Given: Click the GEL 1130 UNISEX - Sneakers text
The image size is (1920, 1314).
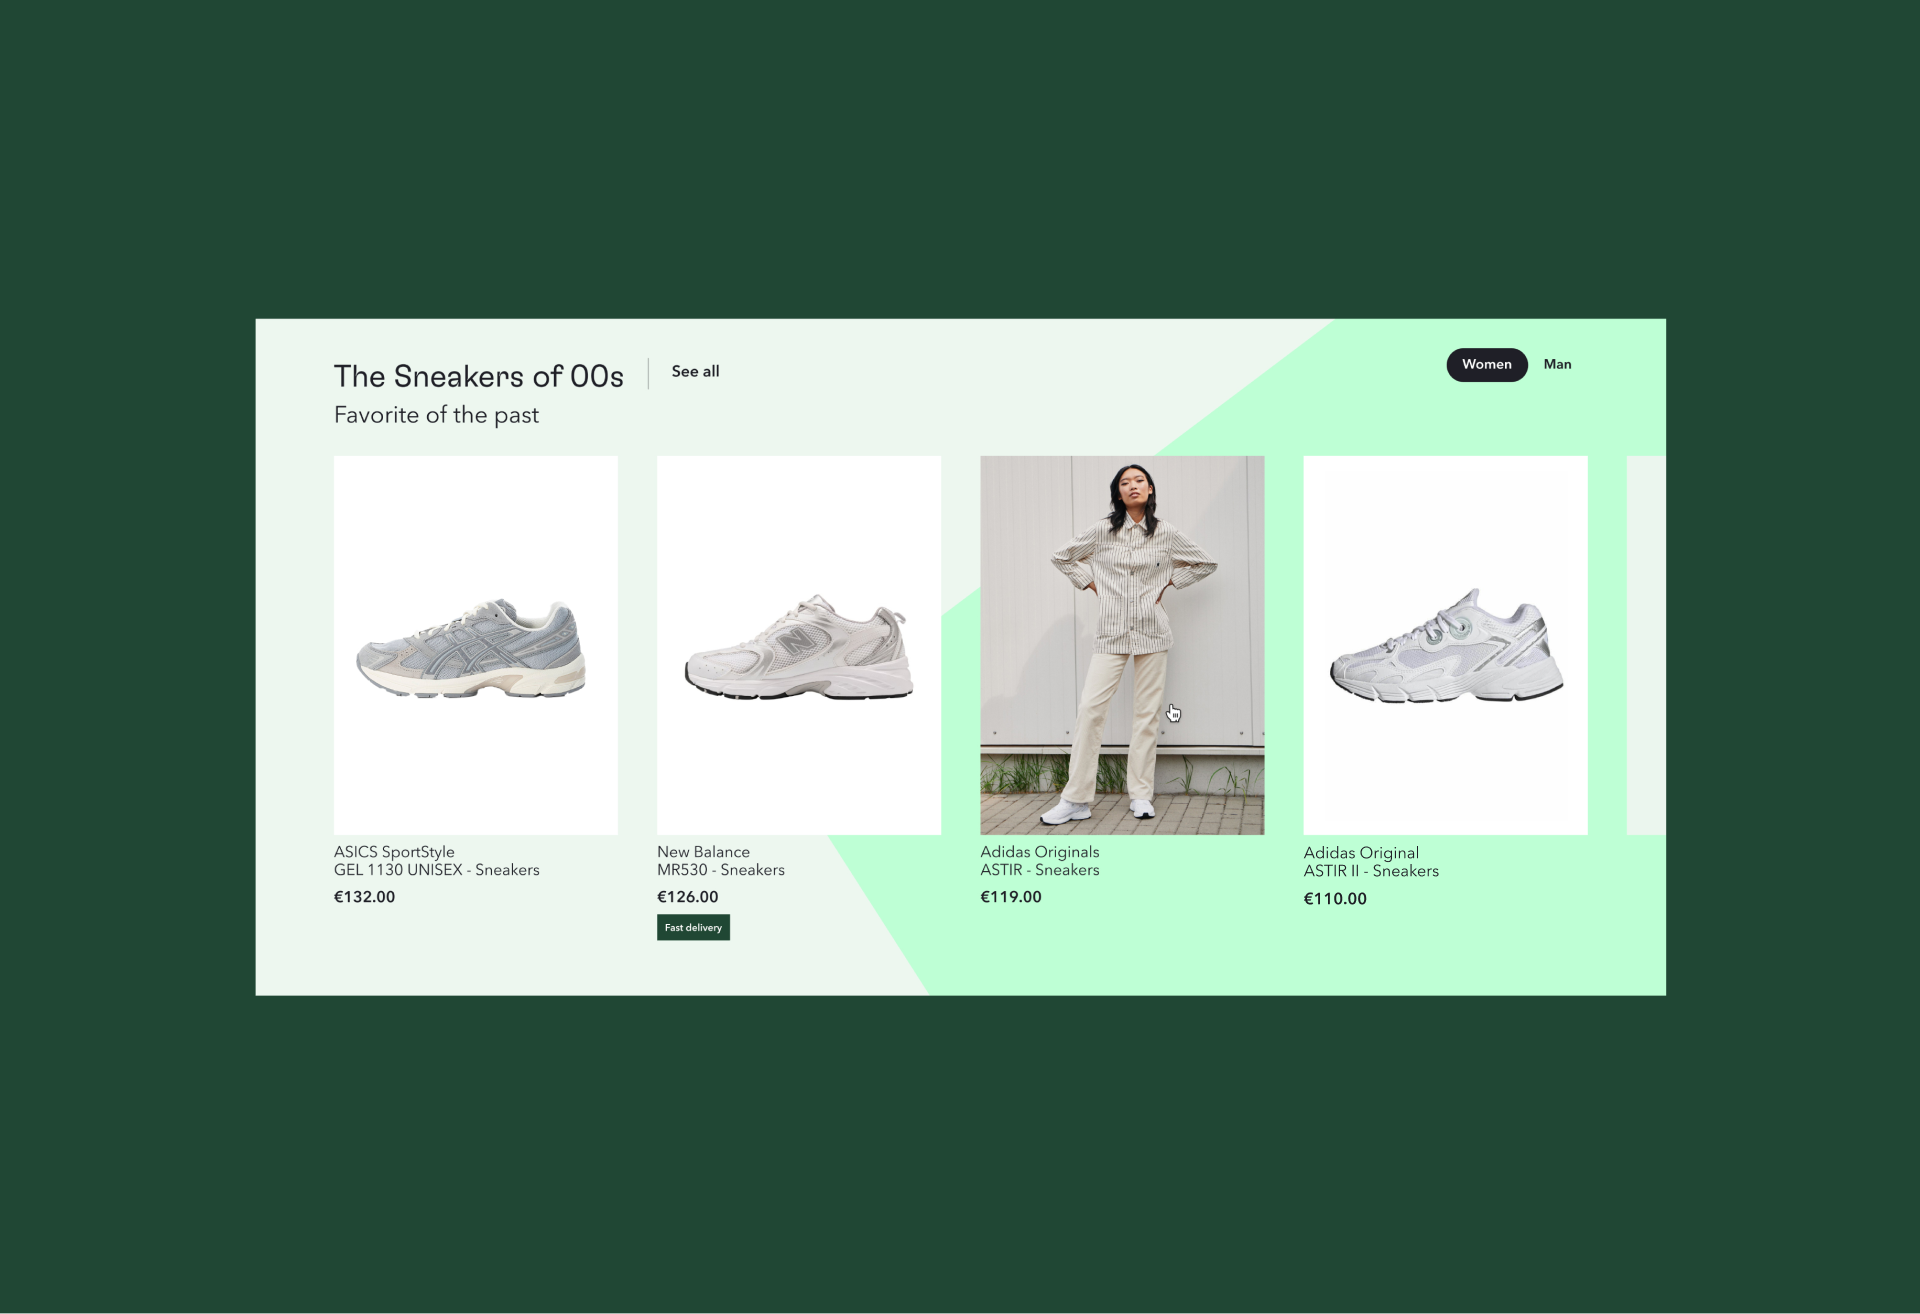Looking at the screenshot, I should coord(437,870).
